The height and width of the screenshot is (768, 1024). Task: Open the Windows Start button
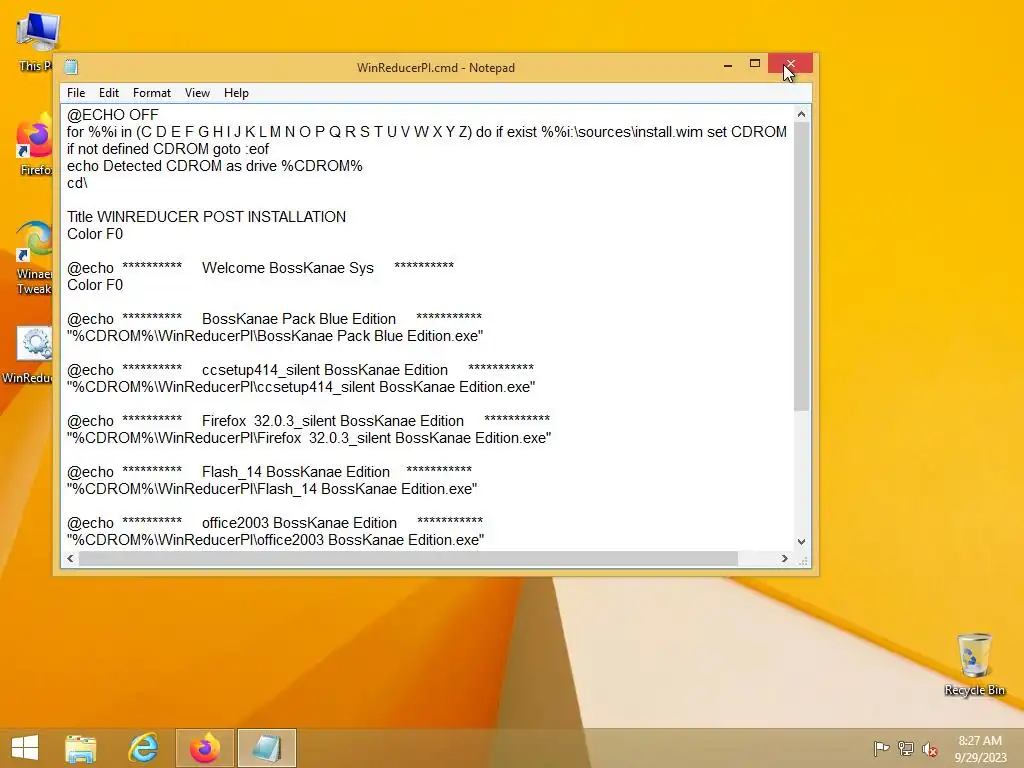(x=25, y=748)
